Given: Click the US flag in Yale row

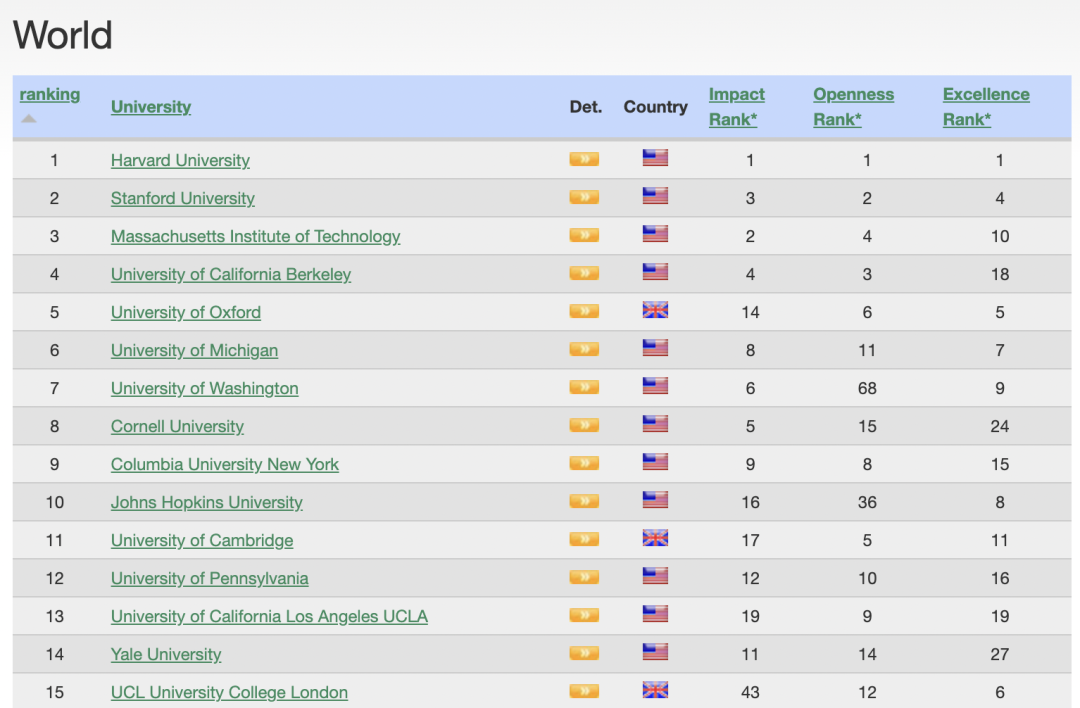Looking at the screenshot, I should tap(655, 652).
